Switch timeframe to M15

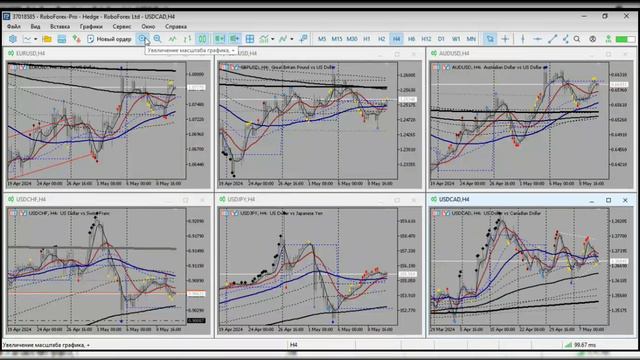pos(337,39)
